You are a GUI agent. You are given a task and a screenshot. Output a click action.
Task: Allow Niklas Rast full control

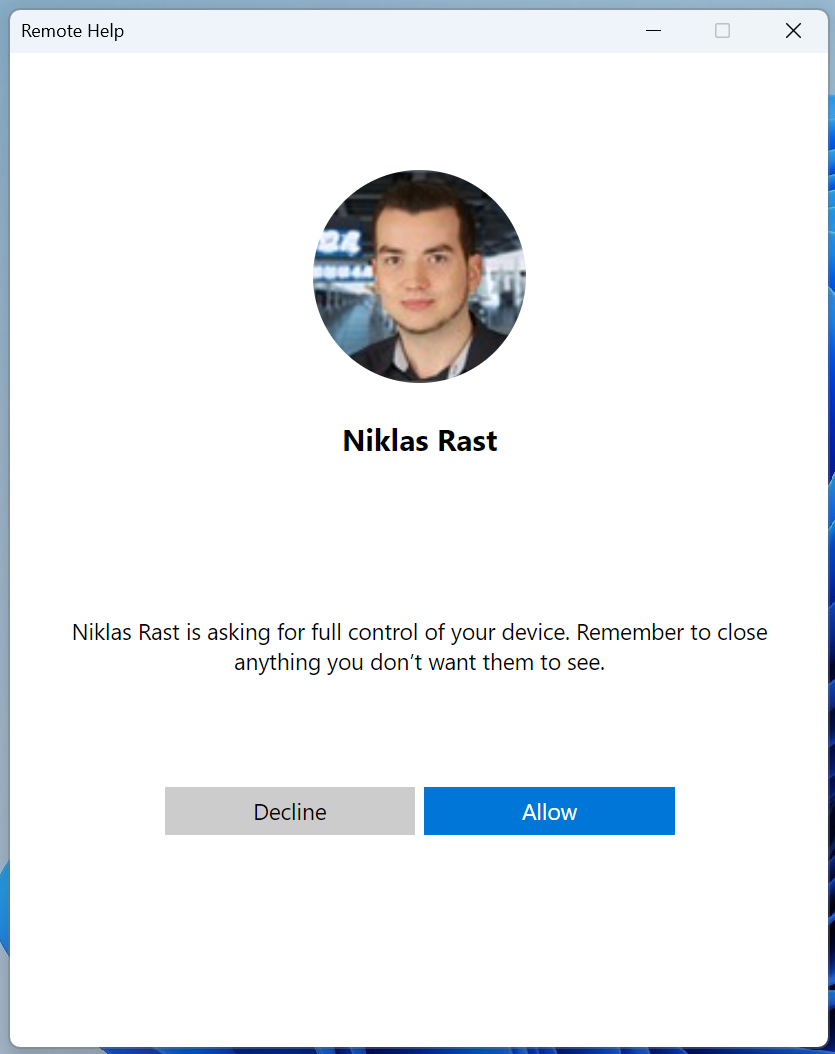549,811
